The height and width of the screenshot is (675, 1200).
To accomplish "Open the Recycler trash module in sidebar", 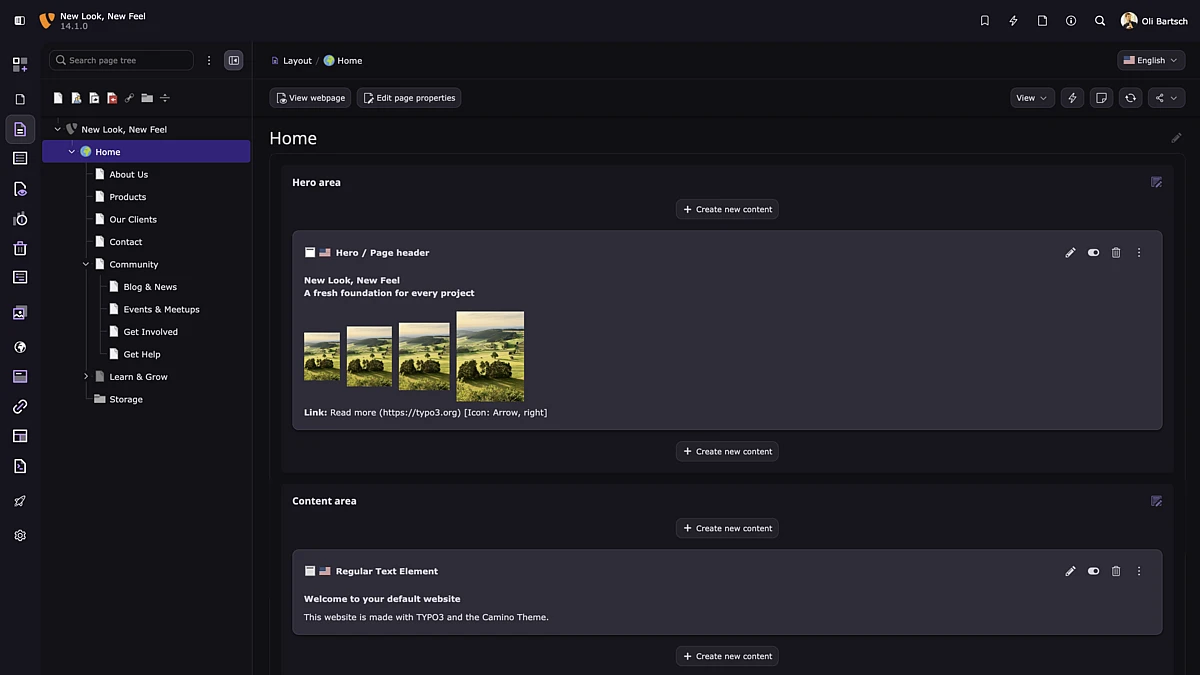I will coord(20,248).
